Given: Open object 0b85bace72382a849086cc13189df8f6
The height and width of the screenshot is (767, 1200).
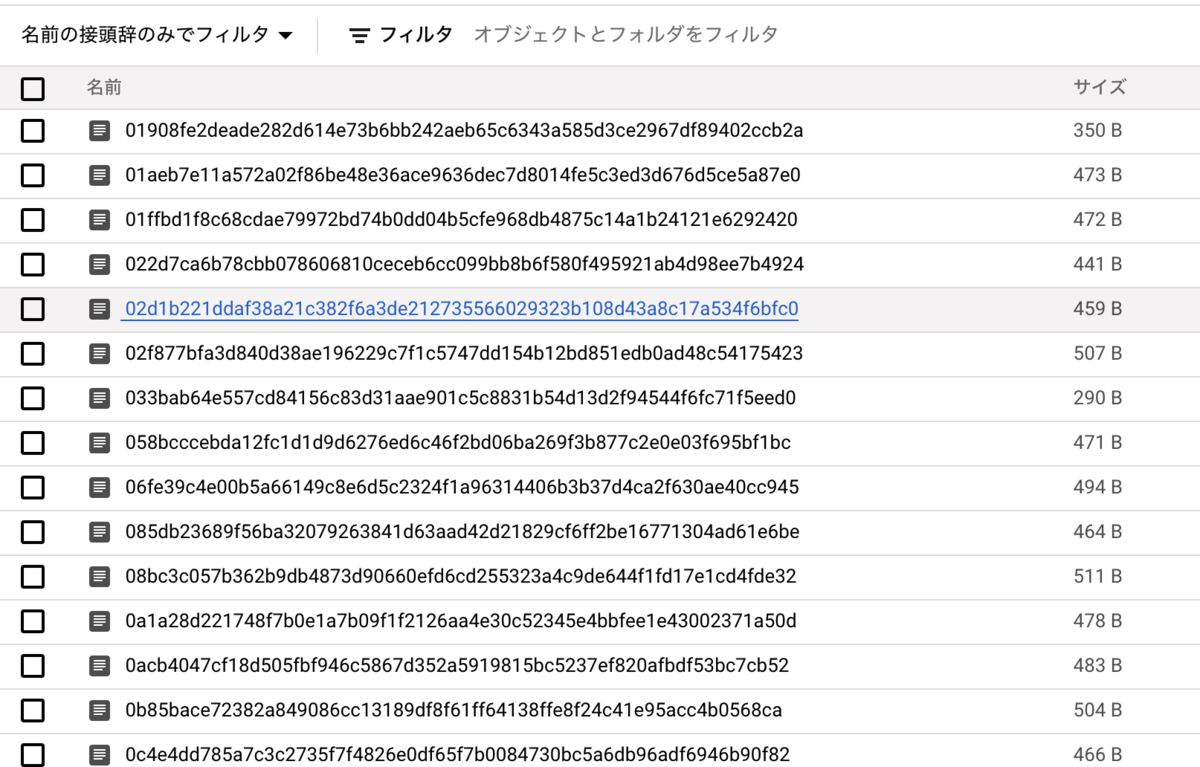Looking at the screenshot, I should click(453, 710).
